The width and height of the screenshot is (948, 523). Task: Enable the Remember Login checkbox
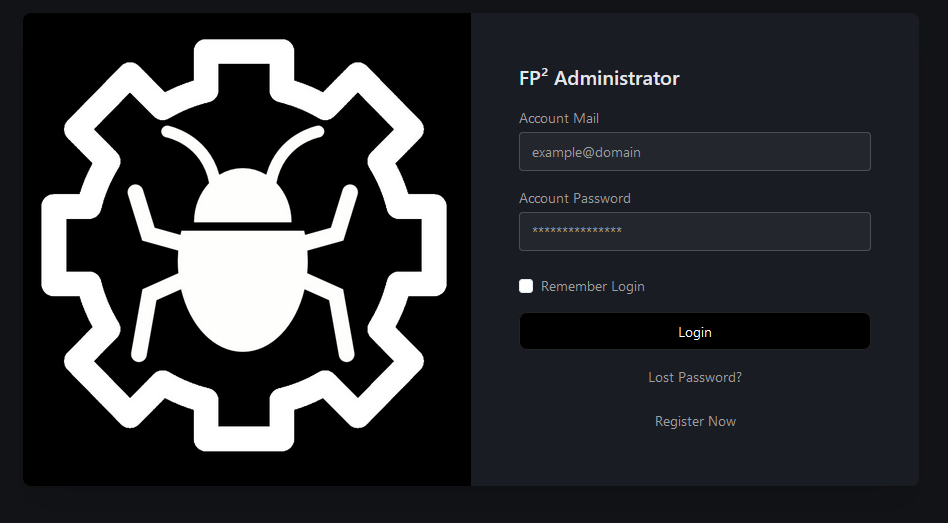point(526,286)
